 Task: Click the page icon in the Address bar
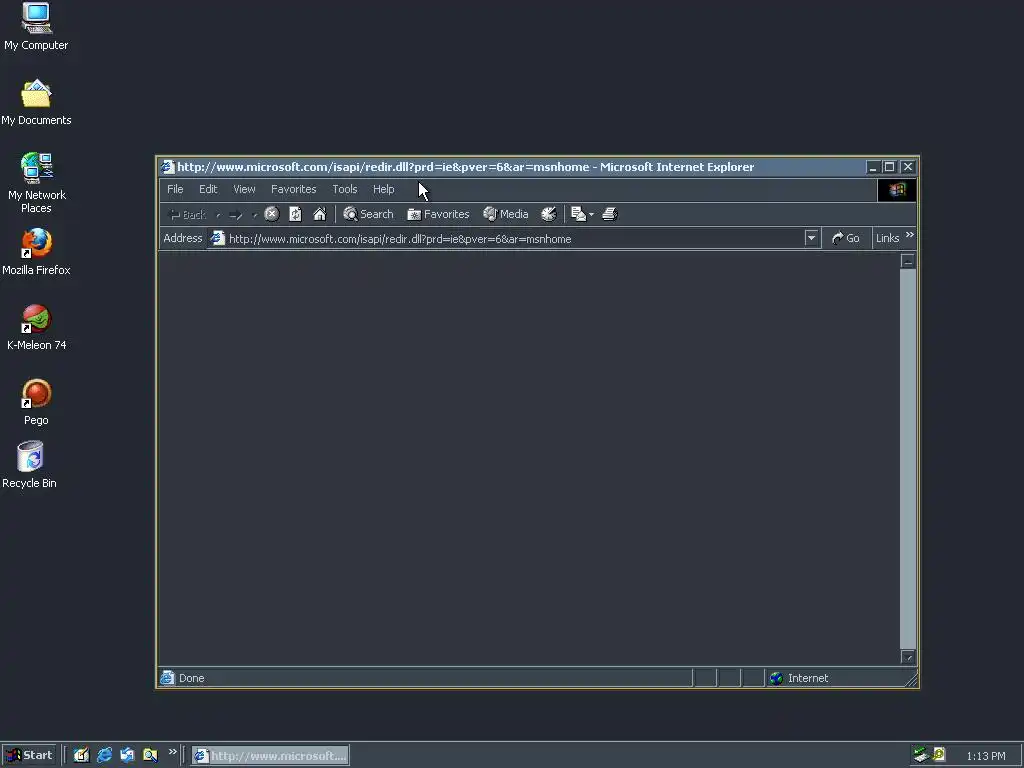pyautogui.click(x=217, y=238)
